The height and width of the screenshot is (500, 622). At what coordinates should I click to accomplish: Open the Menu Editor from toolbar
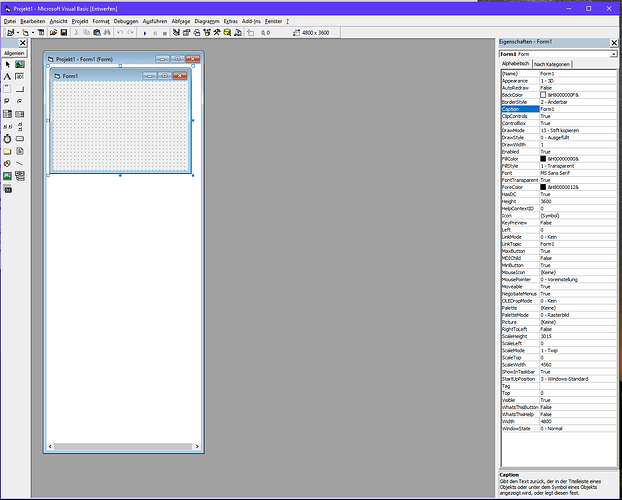(x=40, y=33)
